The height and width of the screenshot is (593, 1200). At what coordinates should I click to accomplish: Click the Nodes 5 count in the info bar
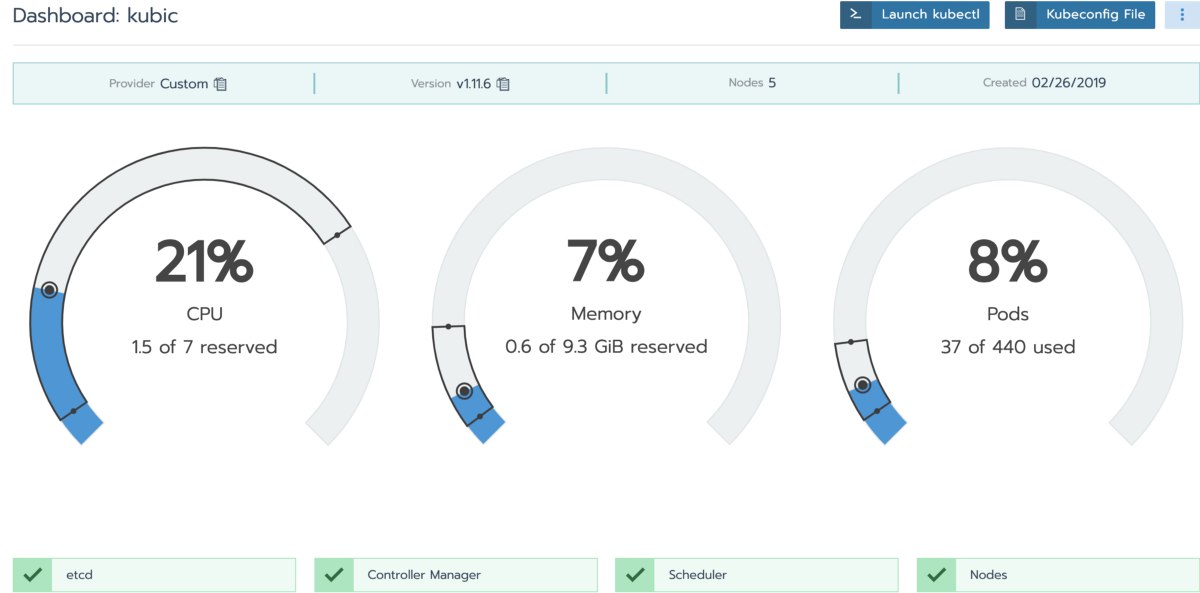coord(752,83)
